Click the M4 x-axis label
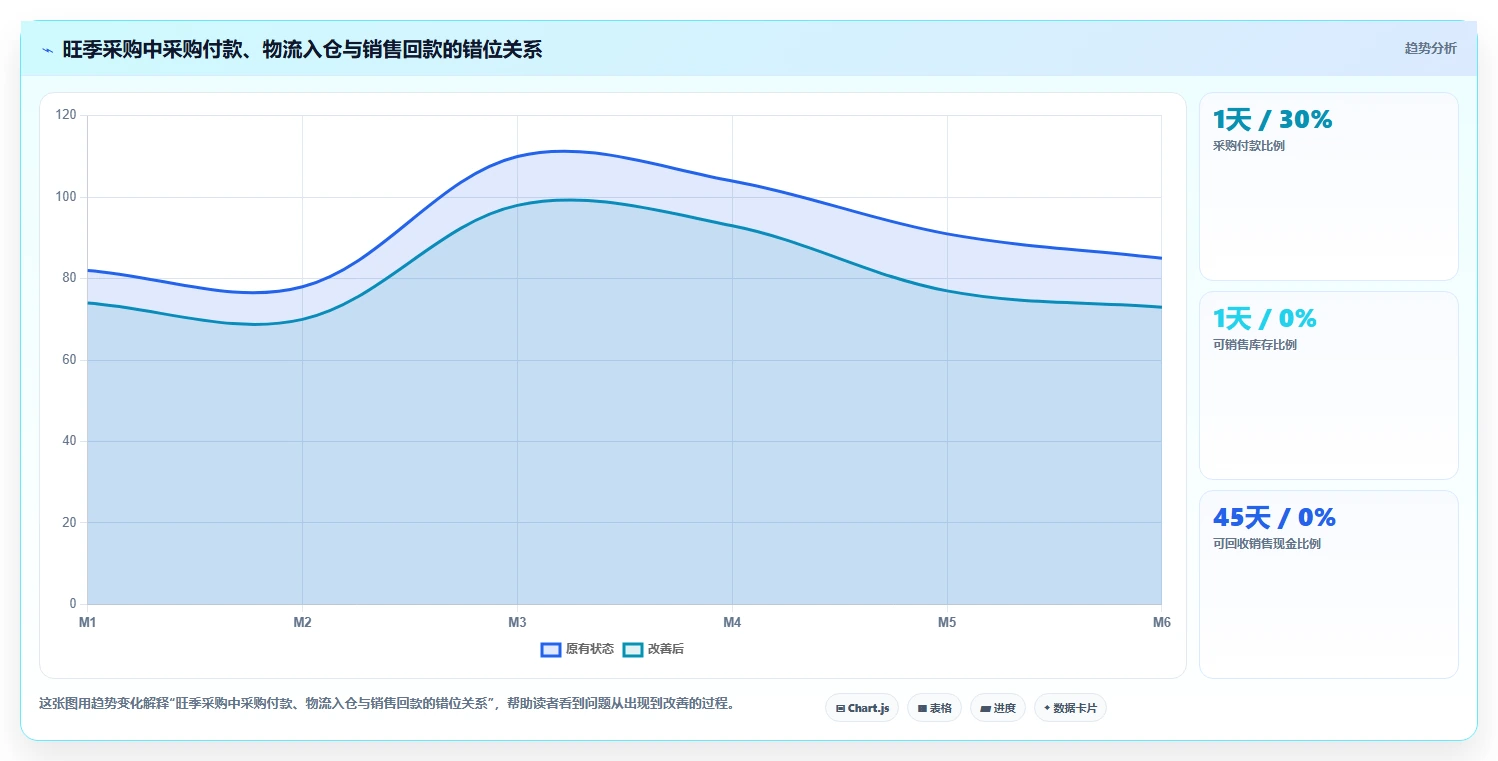This screenshot has height=761, width=1498. pos(732,623)
